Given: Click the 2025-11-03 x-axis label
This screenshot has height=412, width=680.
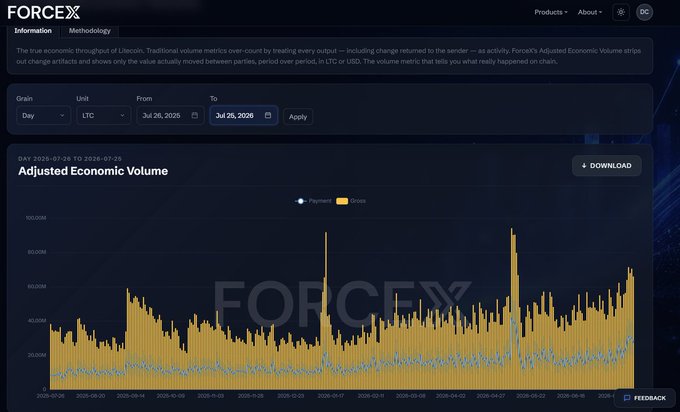Looking at the screenshot, I should coord(211,396).
